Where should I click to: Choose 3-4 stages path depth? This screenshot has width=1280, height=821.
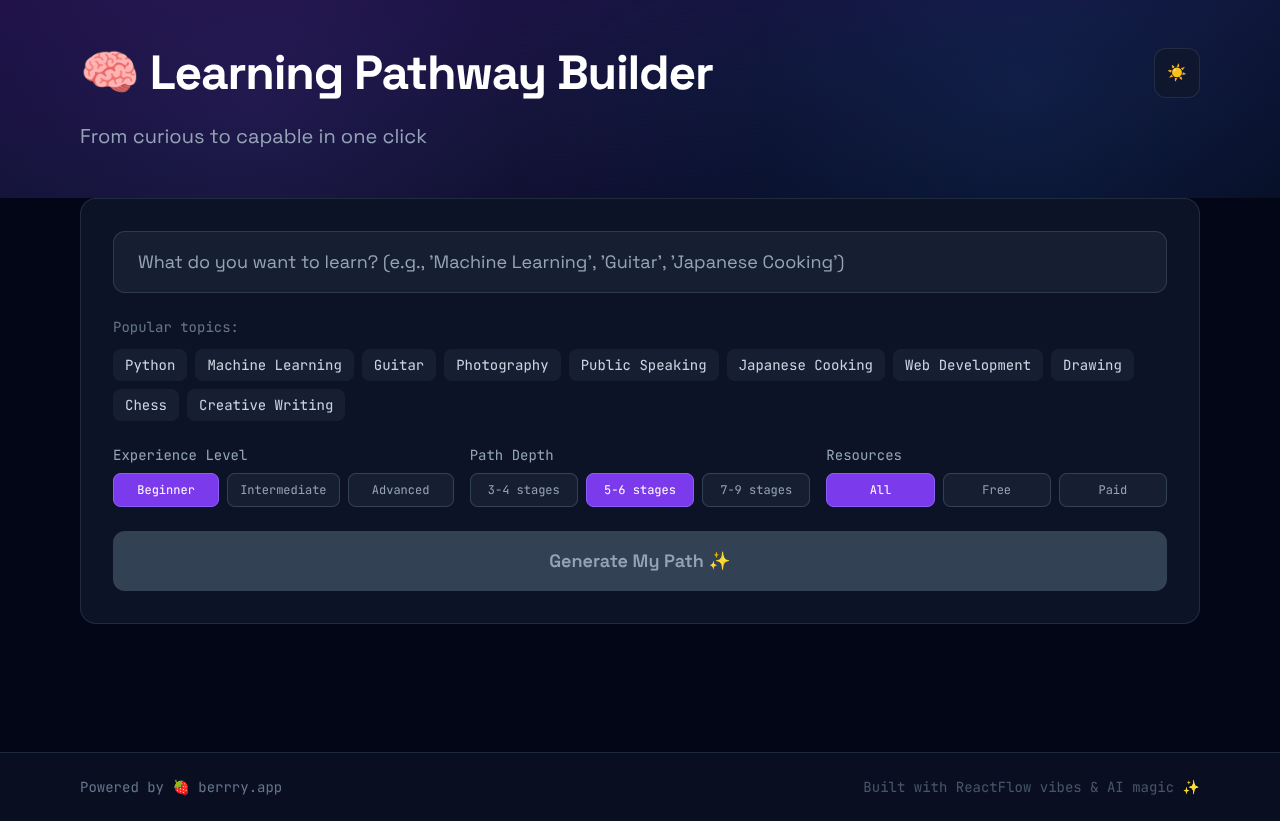[524, 490]
